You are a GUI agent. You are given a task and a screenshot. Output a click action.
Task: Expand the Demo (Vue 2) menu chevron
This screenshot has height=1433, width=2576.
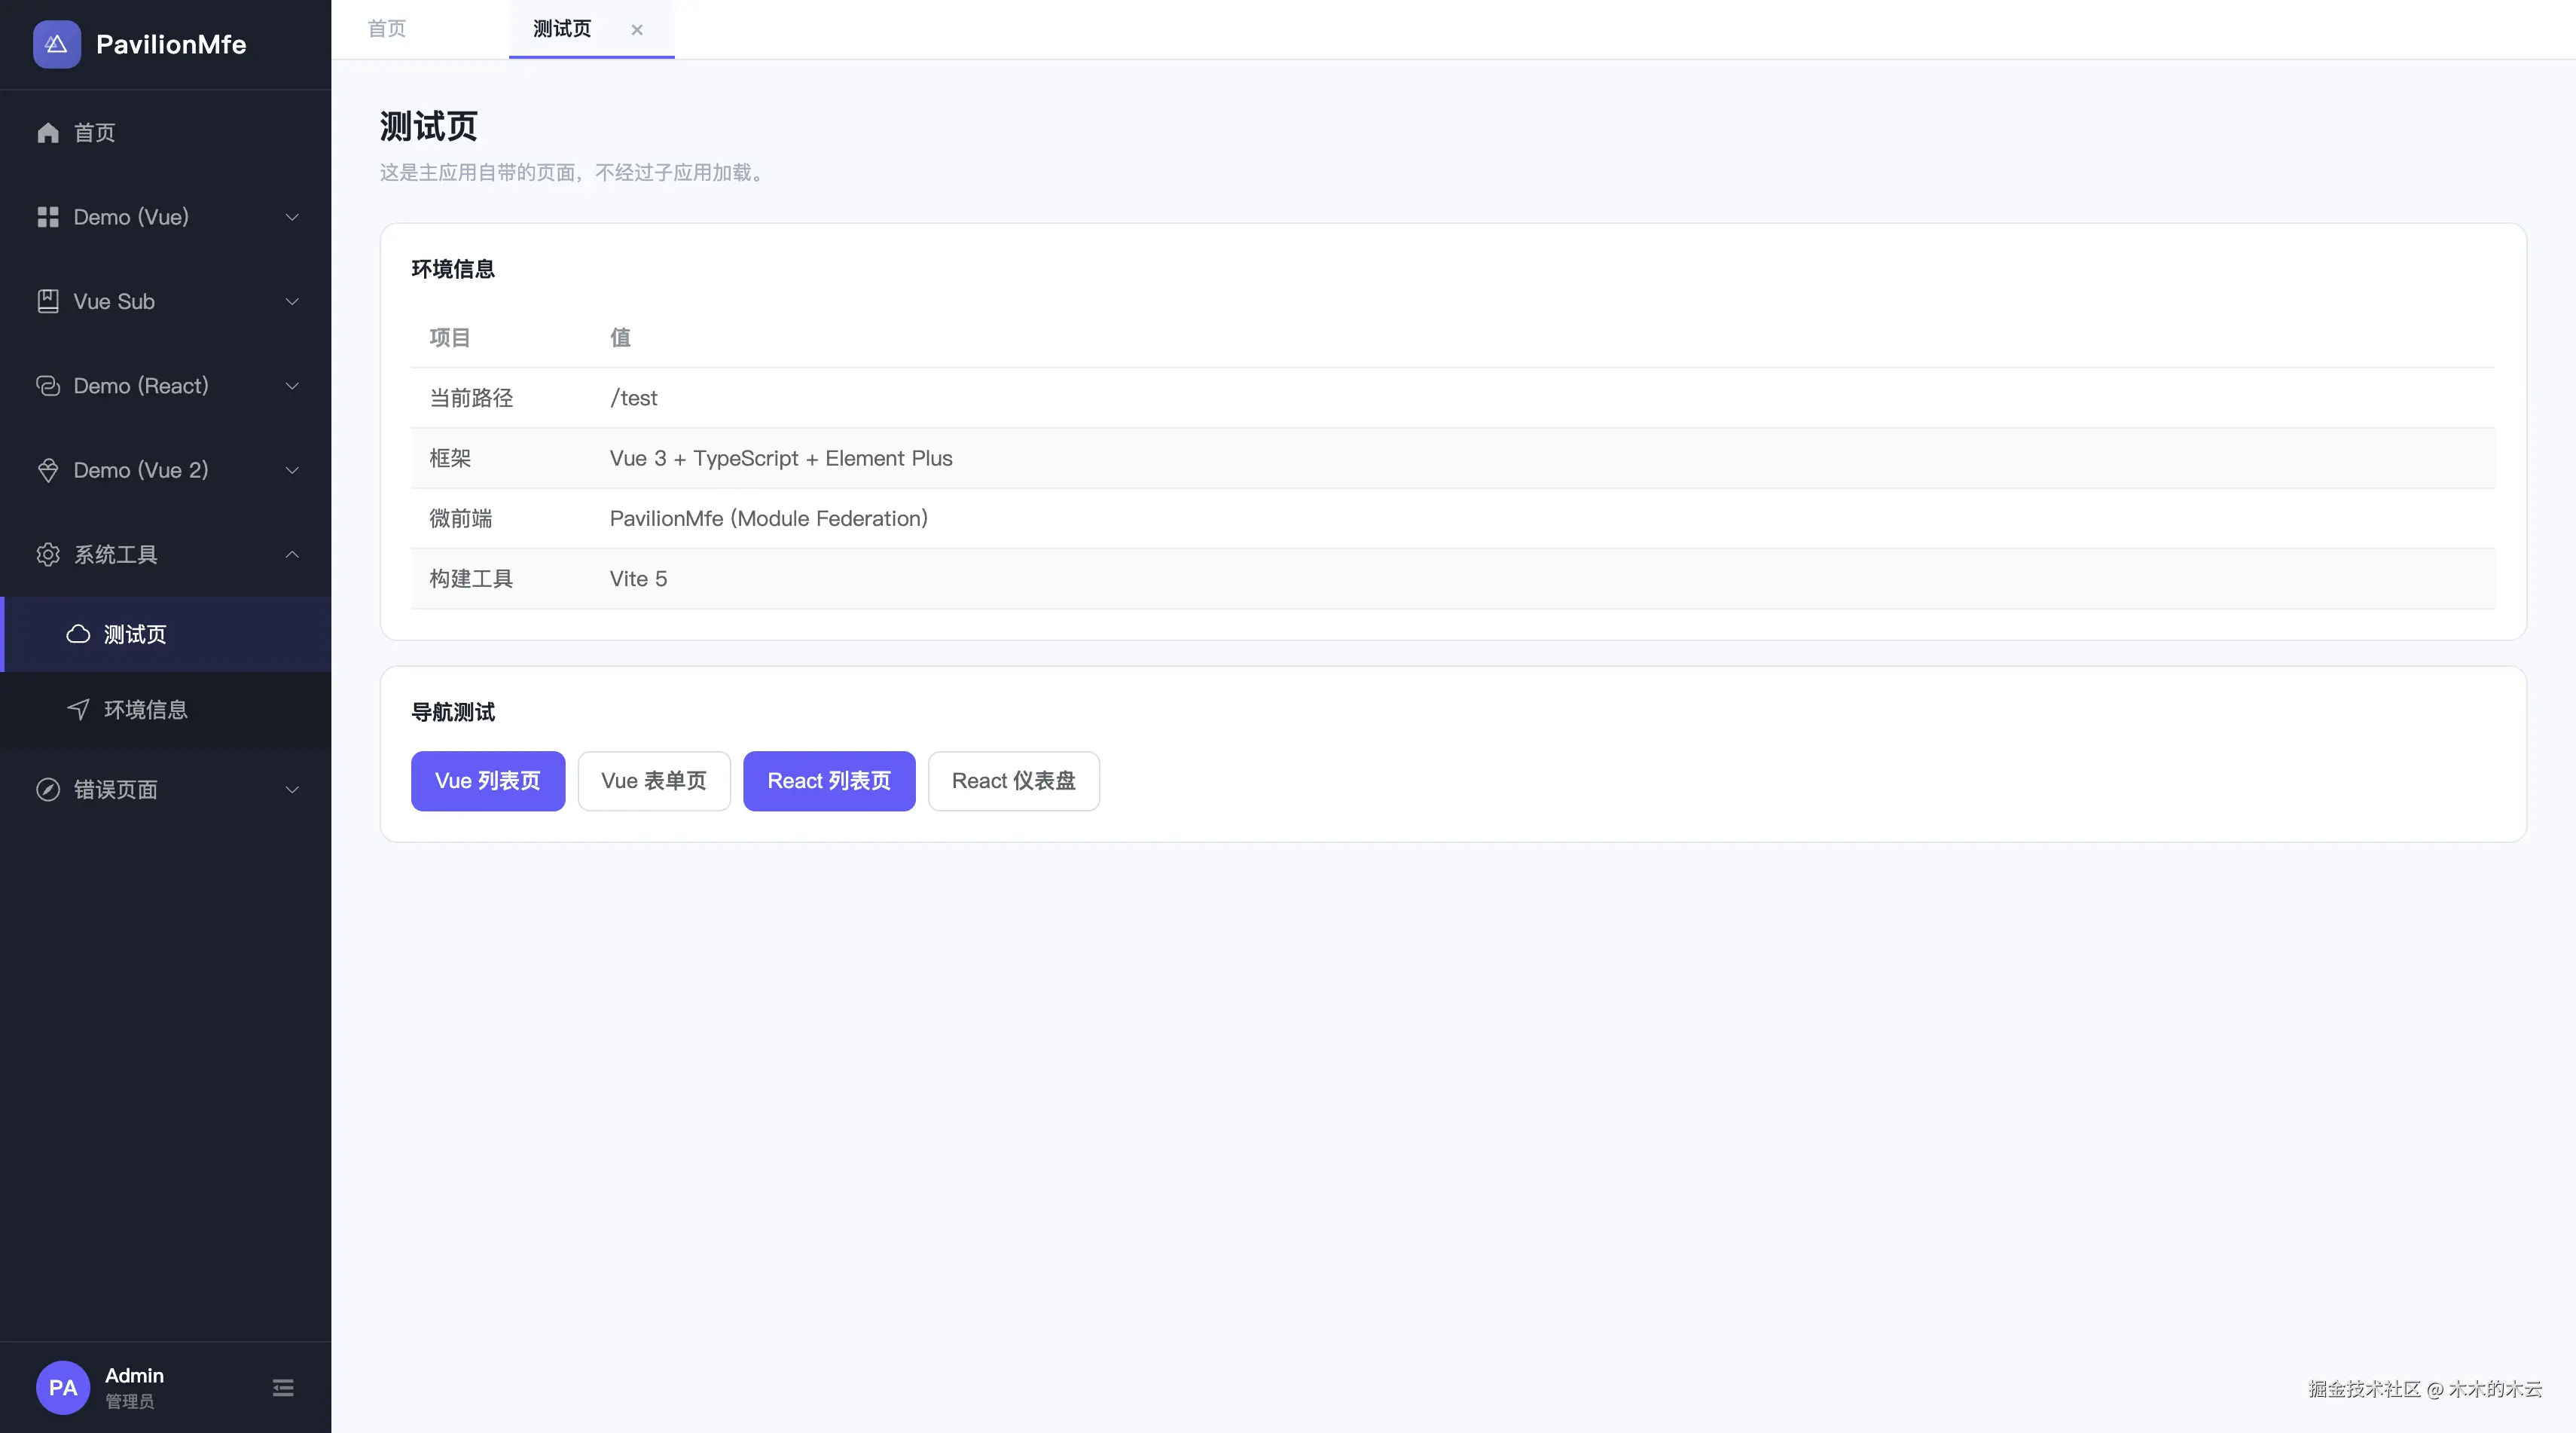pyautogui.click(x=292, y=470)
